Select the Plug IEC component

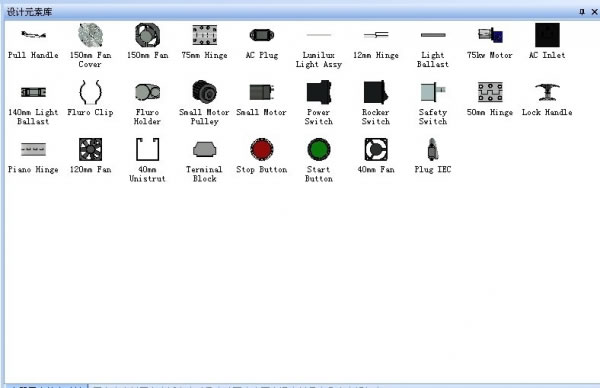(x=433, y=149)
